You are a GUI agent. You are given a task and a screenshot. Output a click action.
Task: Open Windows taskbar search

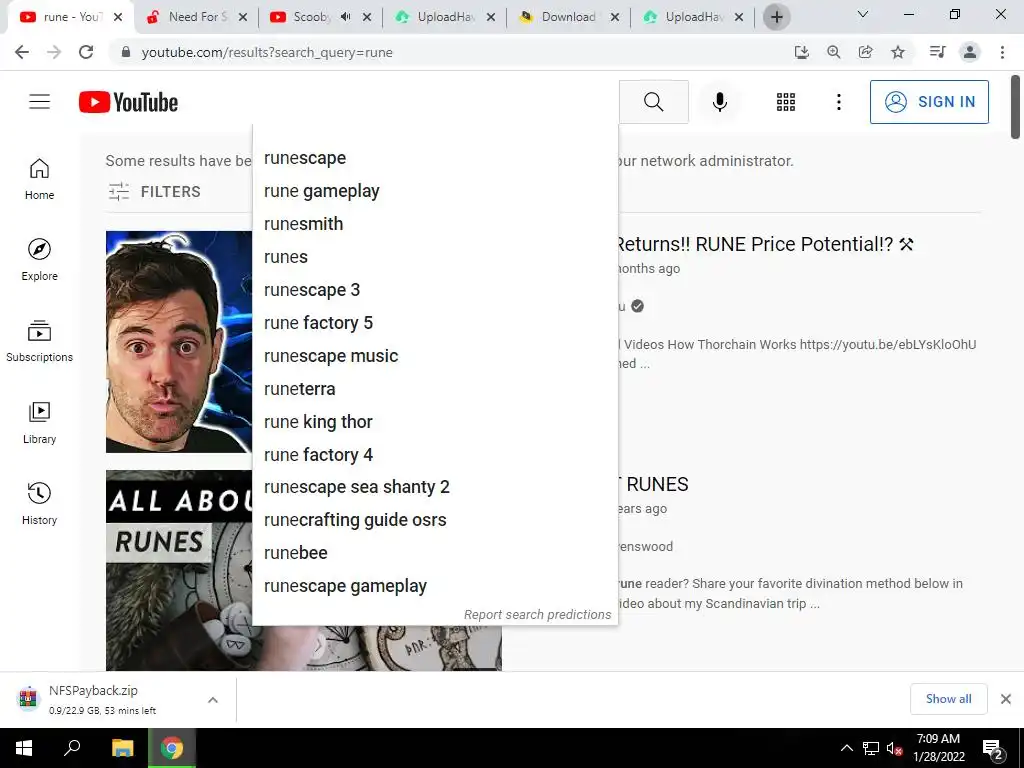click(x=72, y=748)
